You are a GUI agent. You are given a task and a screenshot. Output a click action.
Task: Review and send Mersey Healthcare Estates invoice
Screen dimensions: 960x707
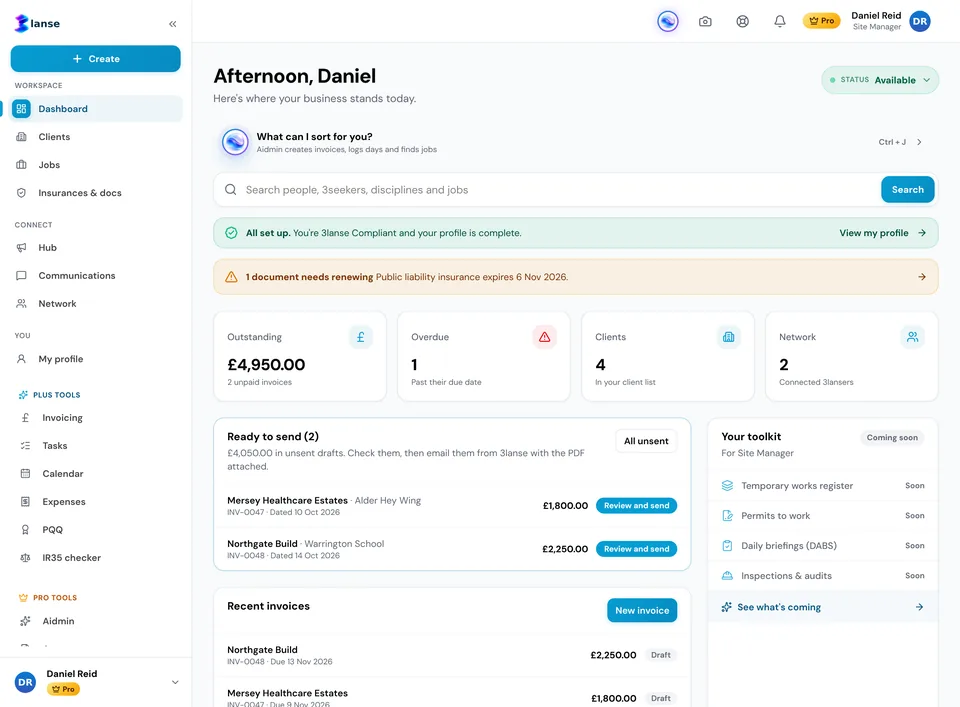click(636, 506)
